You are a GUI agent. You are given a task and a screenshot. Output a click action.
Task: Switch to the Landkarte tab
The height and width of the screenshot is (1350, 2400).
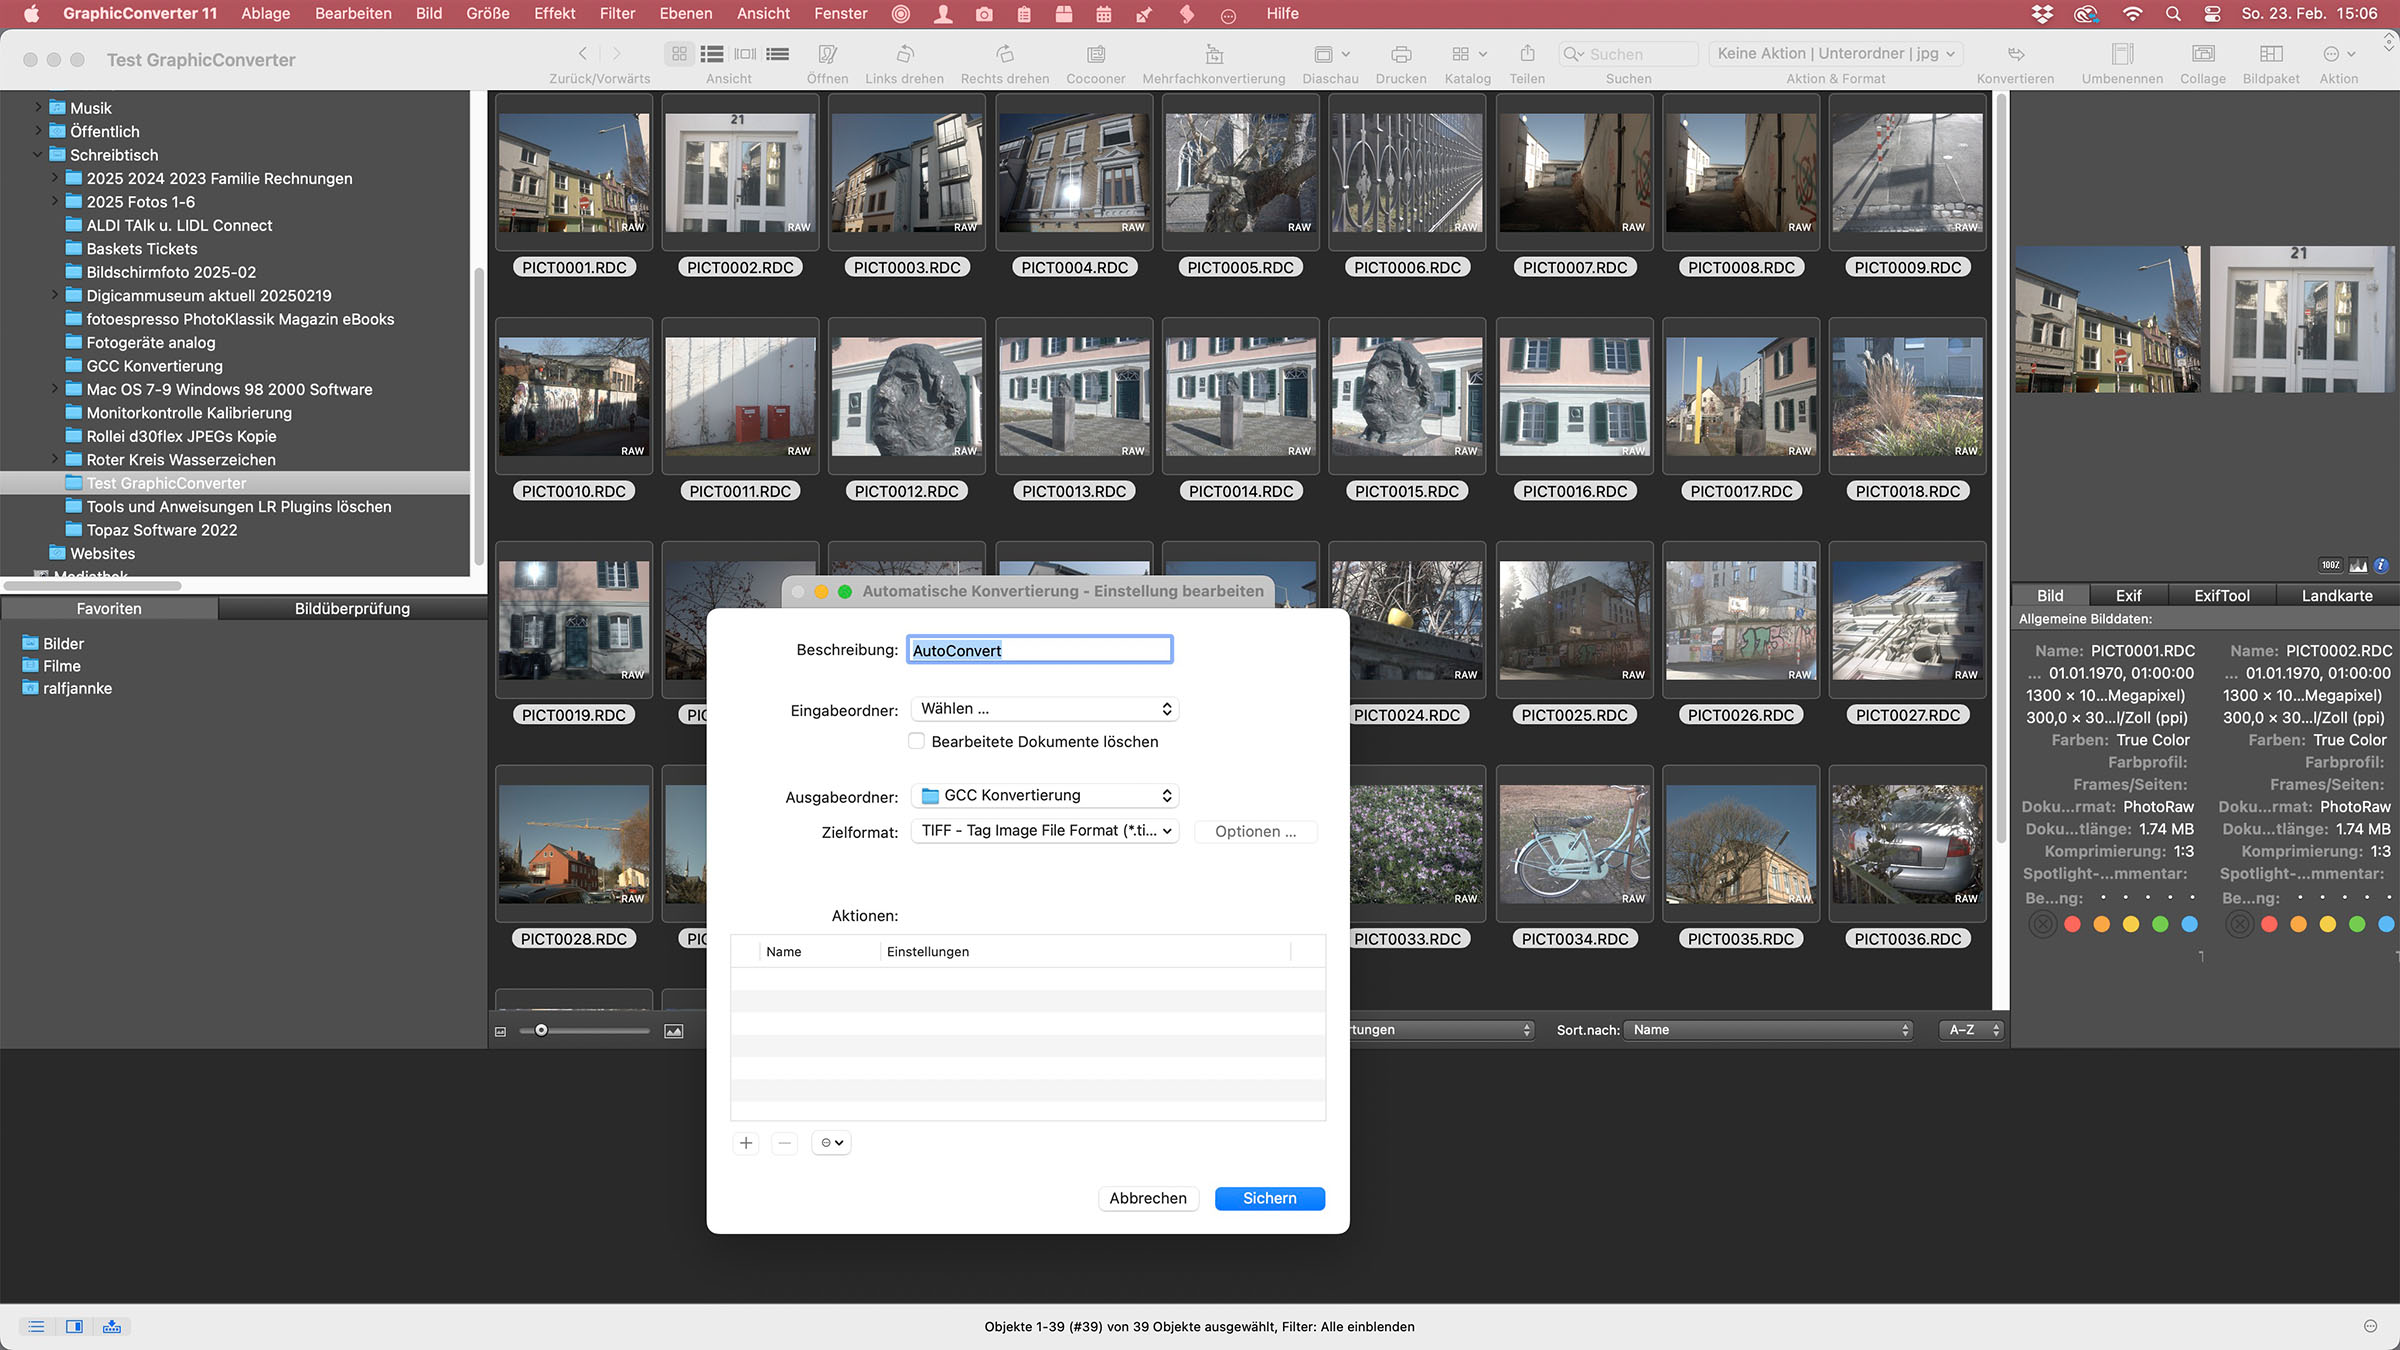point(2337,596)
